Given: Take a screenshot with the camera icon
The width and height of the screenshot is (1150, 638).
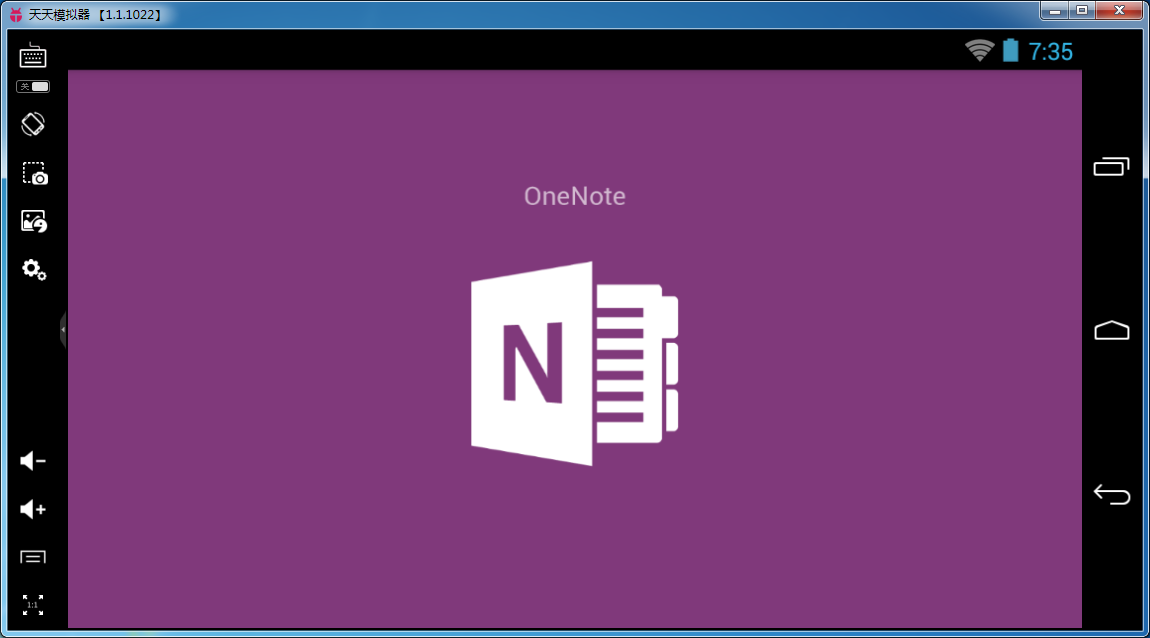Looking at the screenshot, I should point(33,173).
